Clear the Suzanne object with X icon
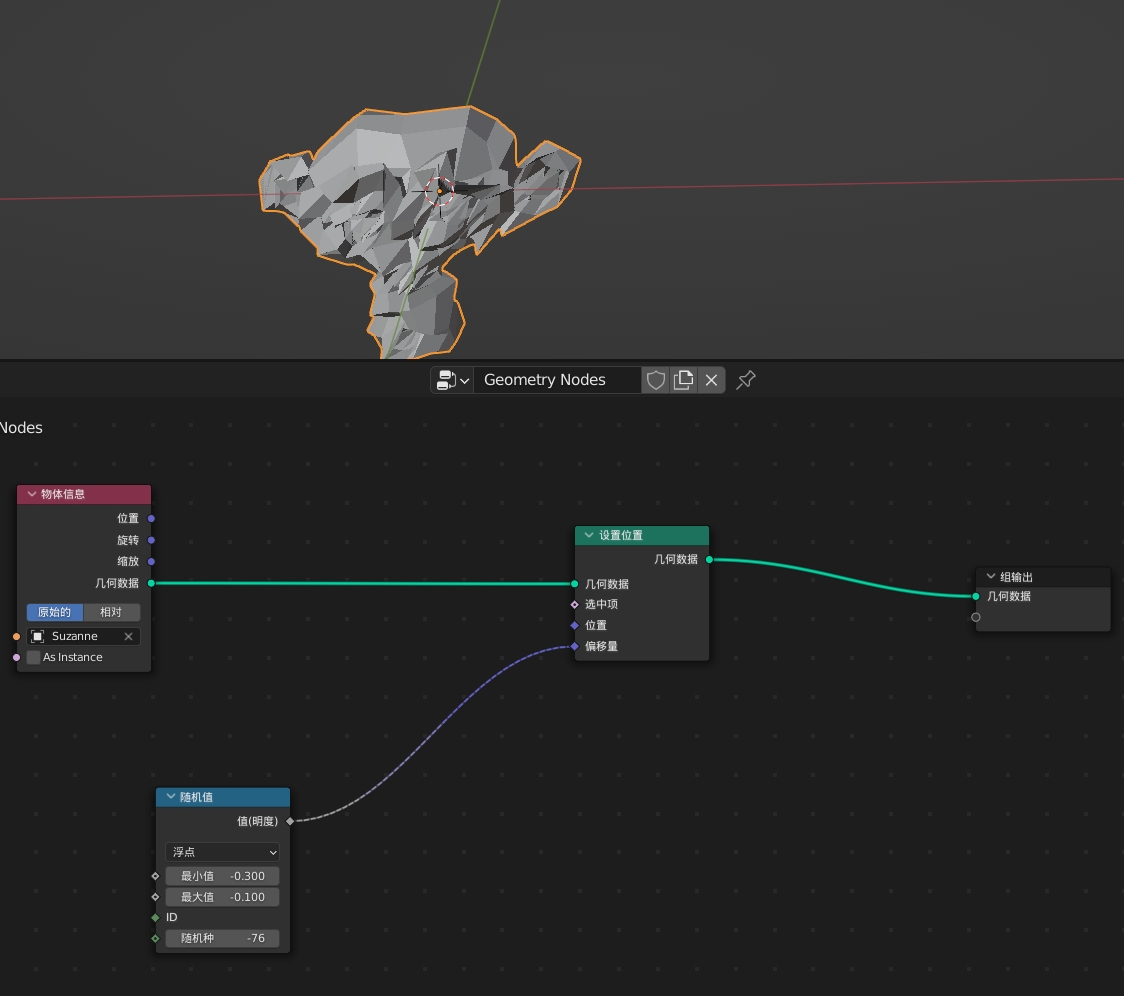1124x996 pixels. coord(128,636)
